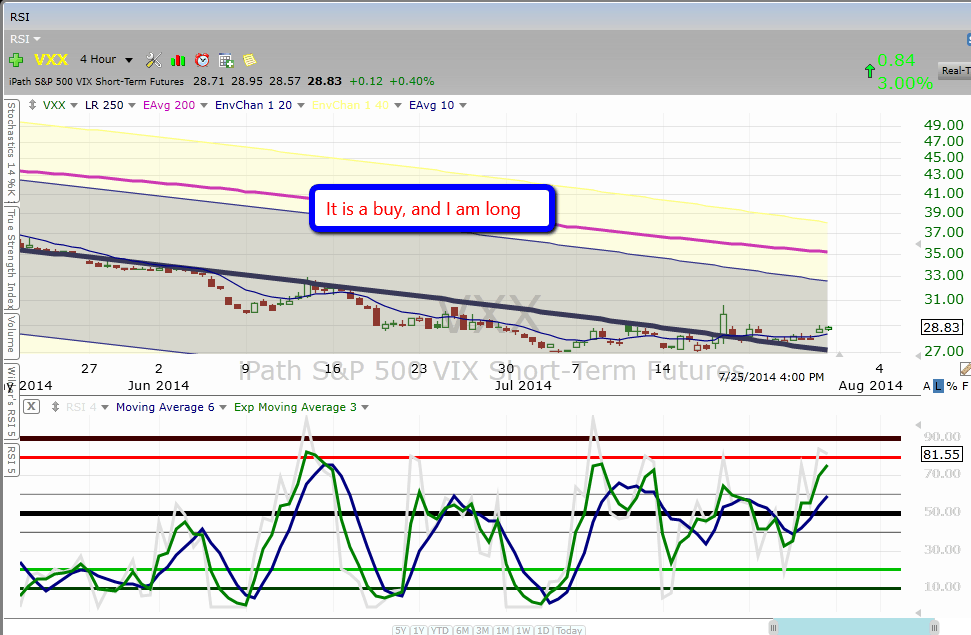Viewport: 971px width, 635px height.
Task: Toggle the A arithmetic scale option
Action: click(926, 386)
